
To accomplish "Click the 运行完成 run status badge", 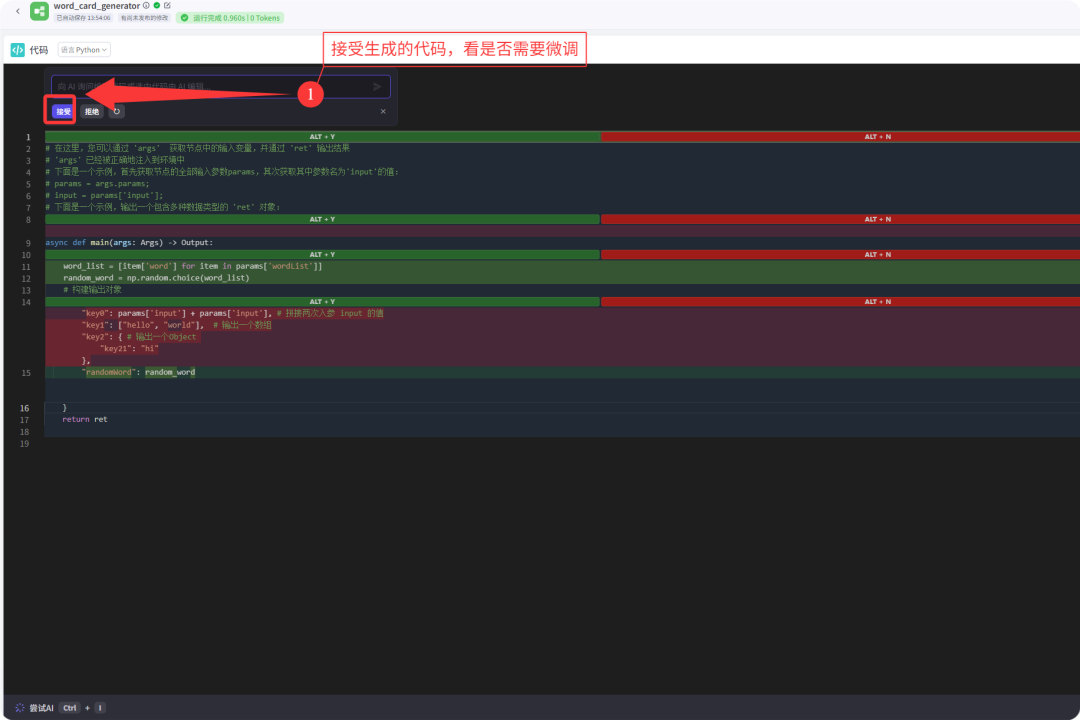I will (x=230, y=18).
